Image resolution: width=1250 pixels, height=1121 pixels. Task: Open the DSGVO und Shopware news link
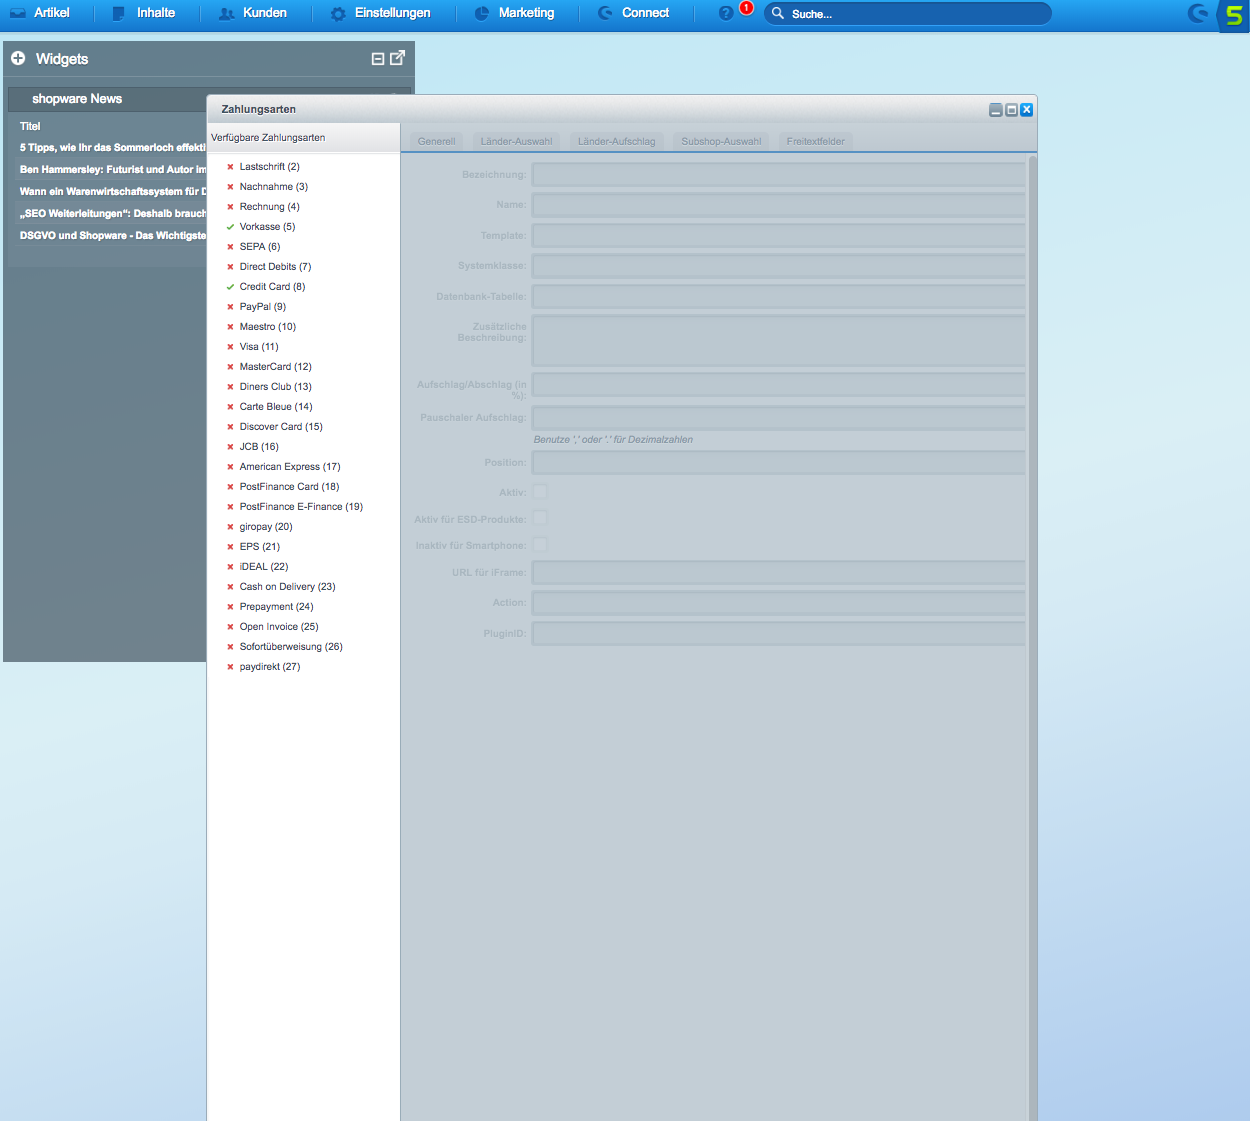tap(112, 236)
